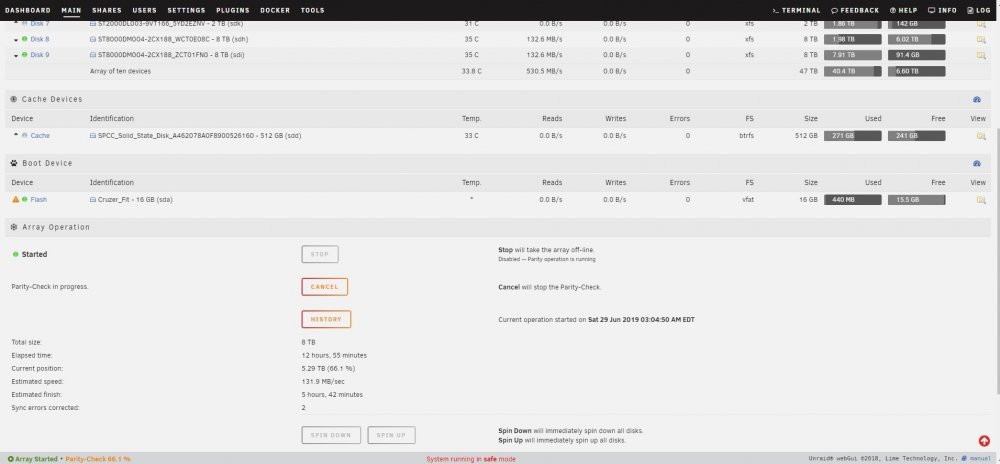1000x464 pixels.
Task: Cancel the running Parity-Check
Action: point(325,287)
